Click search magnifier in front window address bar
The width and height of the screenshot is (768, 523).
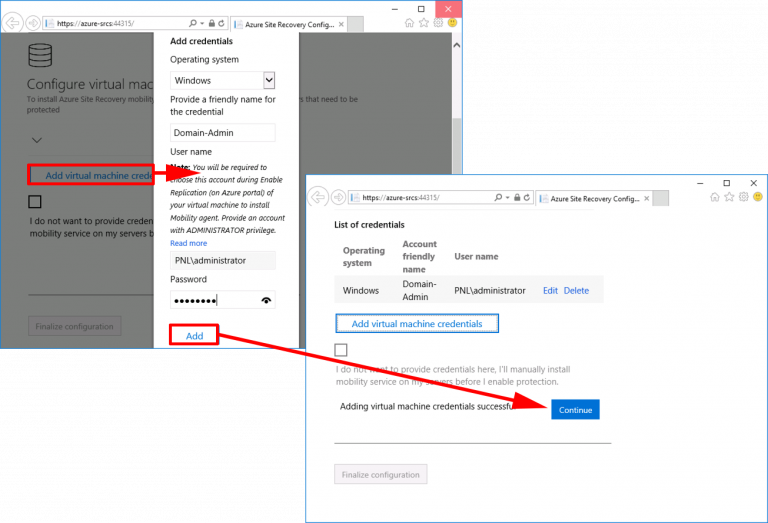pos(498,197)
